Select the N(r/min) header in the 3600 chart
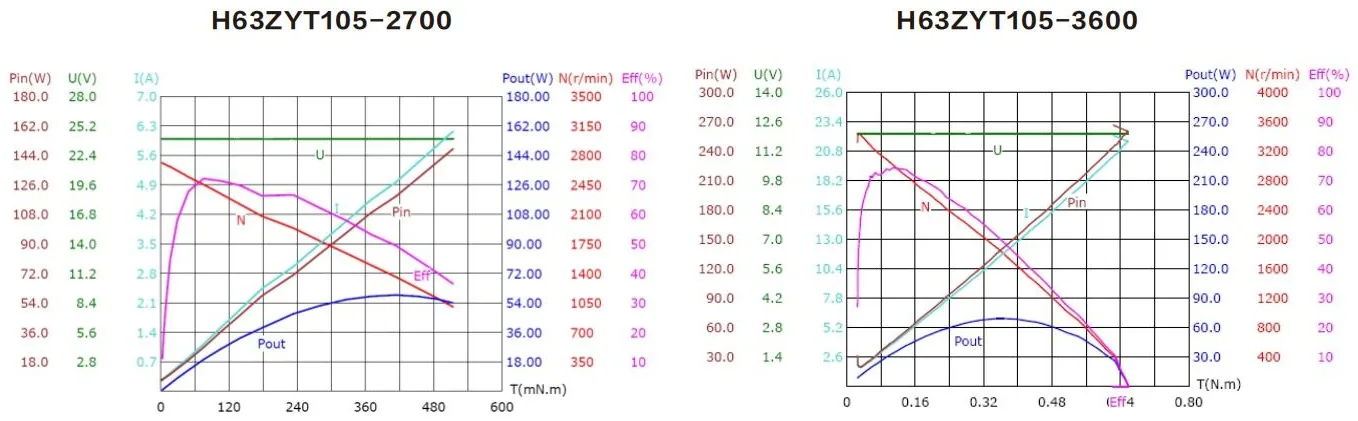The width and height of the screenshot is (1358, 421). point(1272,74)
